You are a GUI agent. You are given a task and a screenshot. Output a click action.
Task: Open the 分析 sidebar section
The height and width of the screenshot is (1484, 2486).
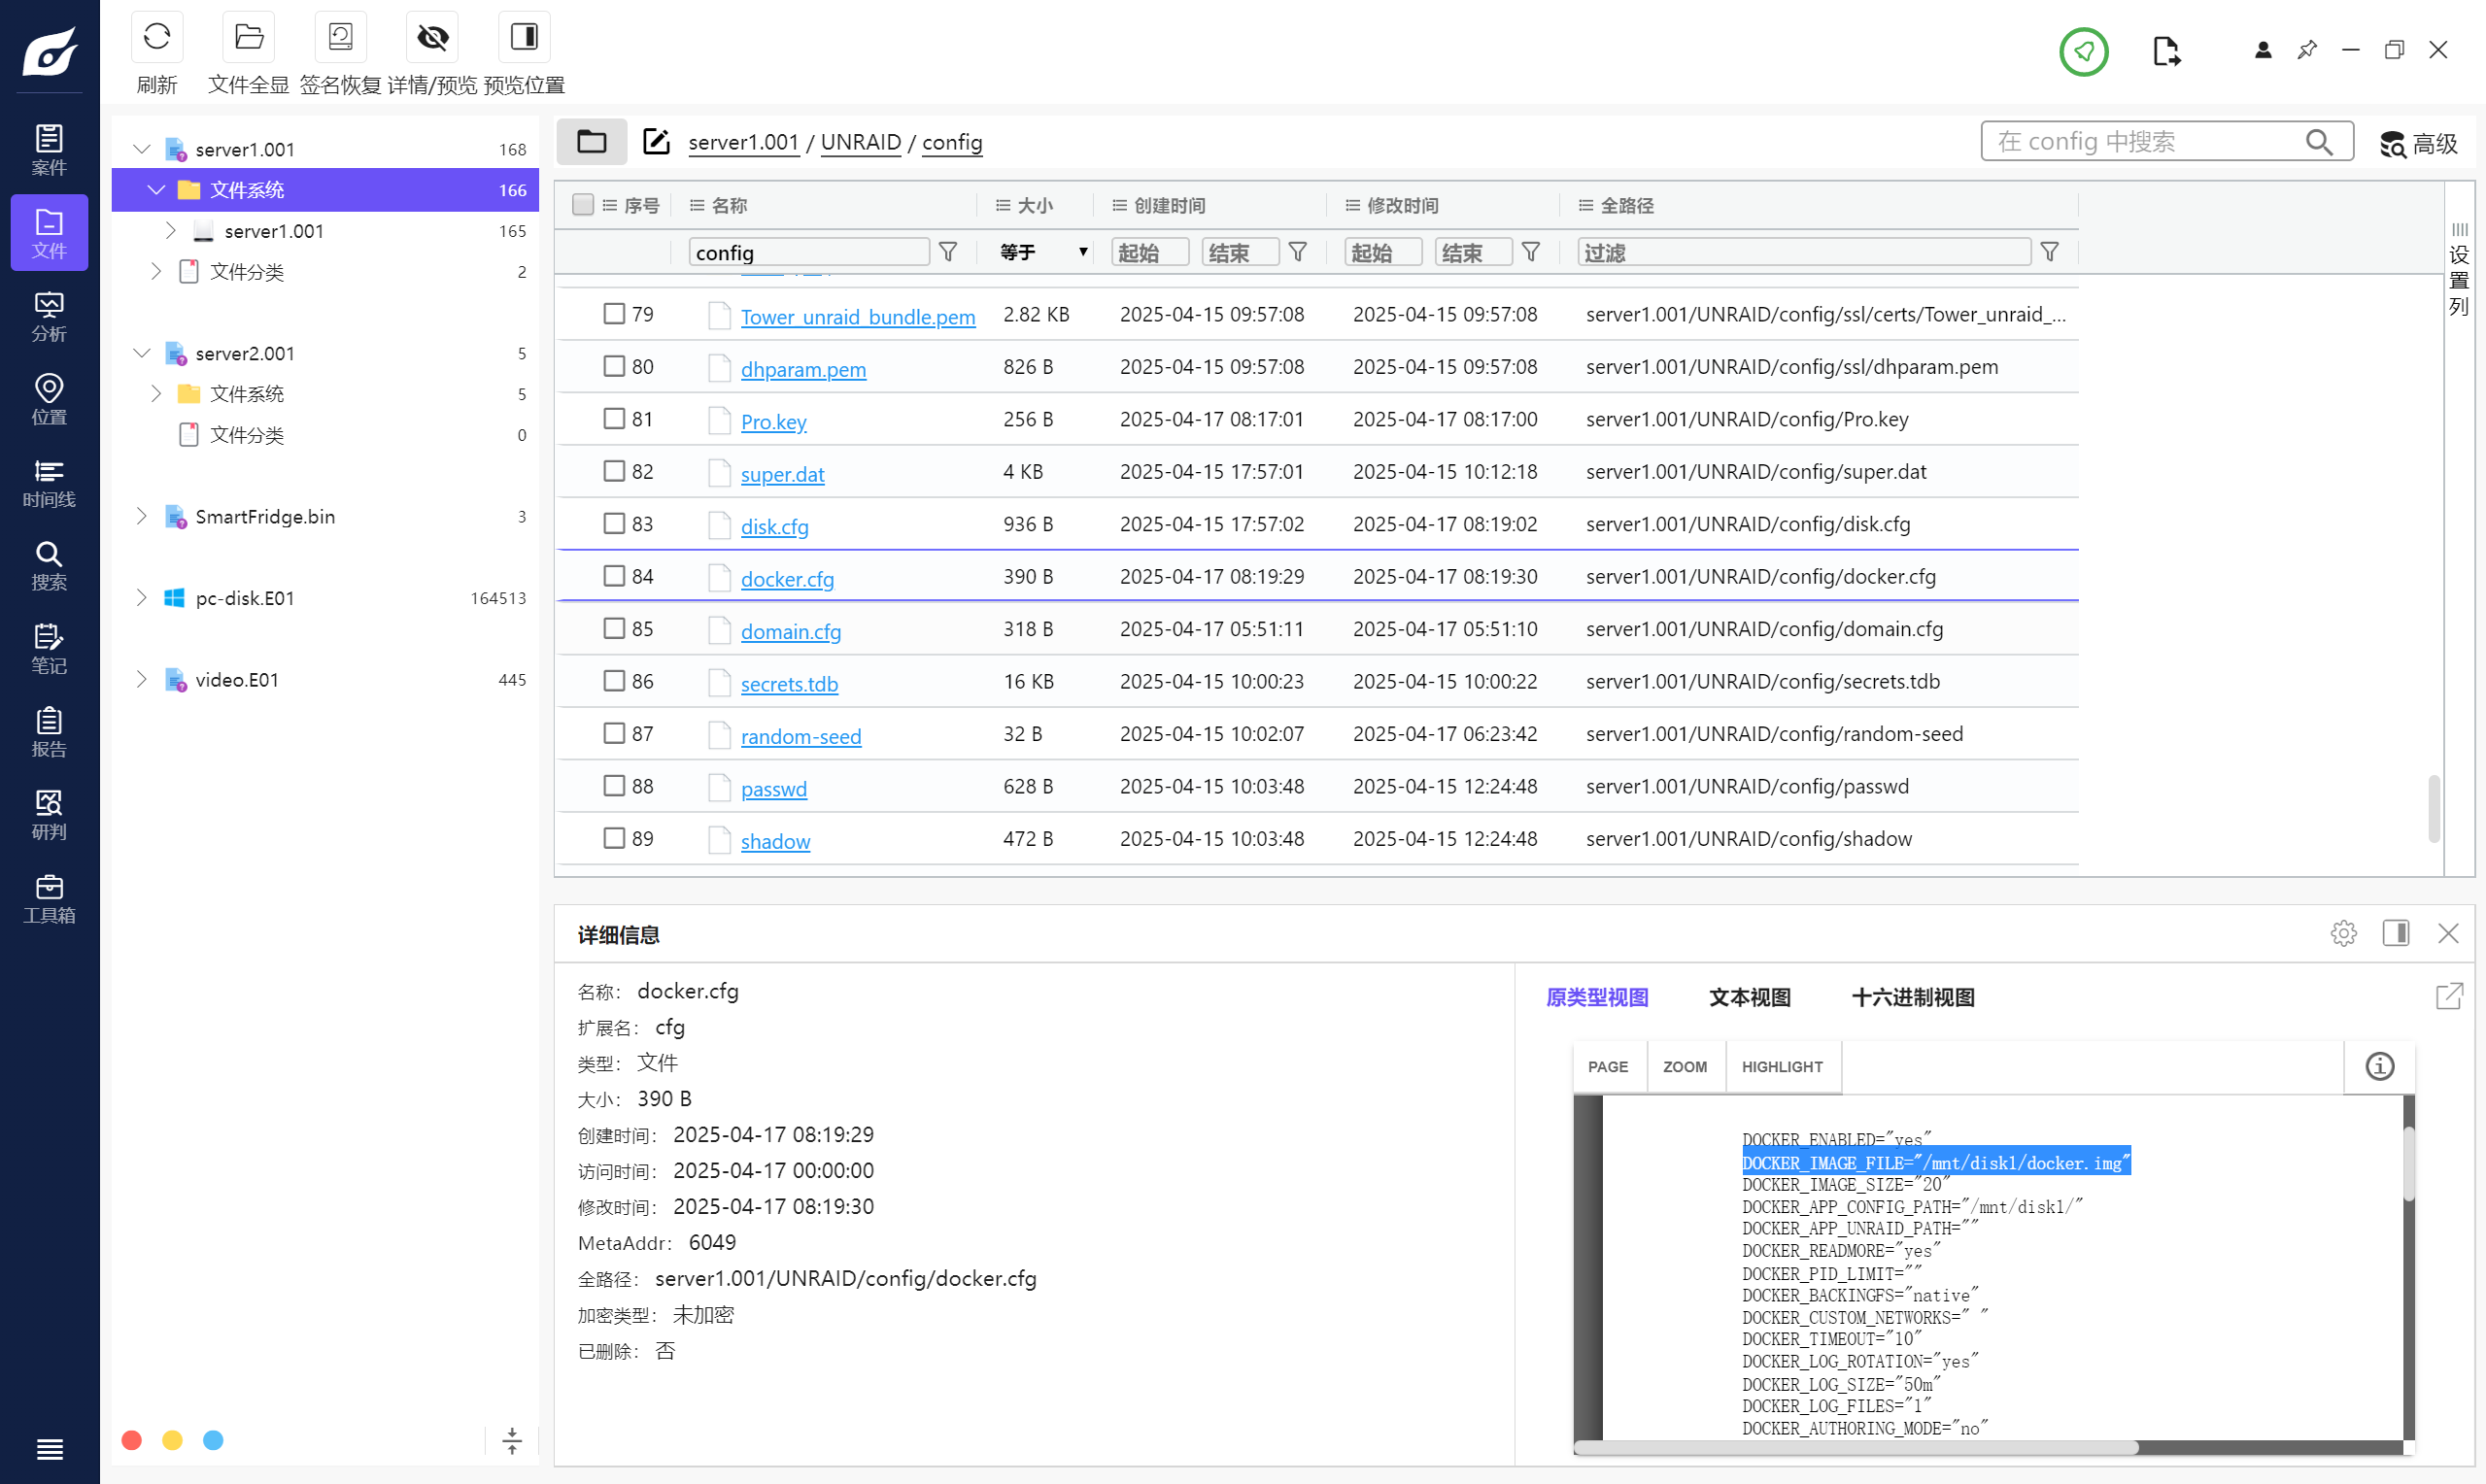click(49, 316)
